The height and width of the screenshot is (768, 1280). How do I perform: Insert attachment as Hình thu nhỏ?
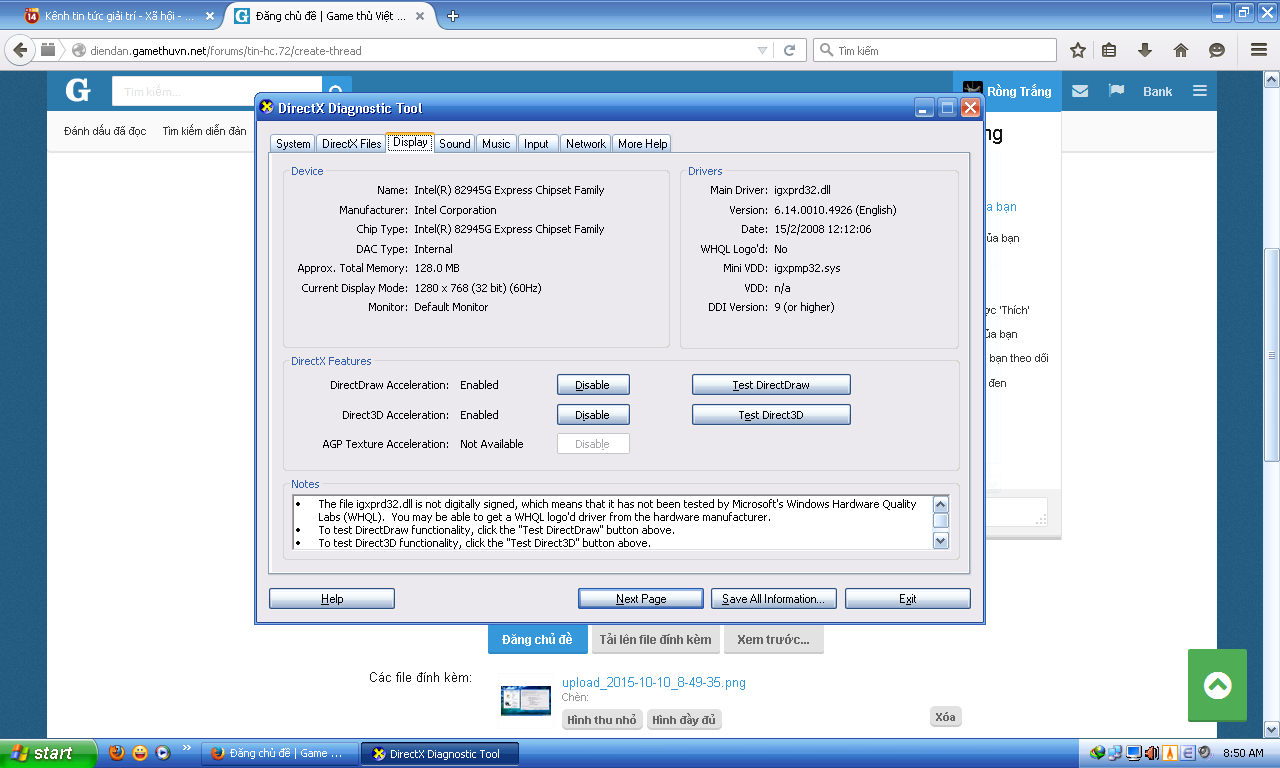tap(602, 720)
